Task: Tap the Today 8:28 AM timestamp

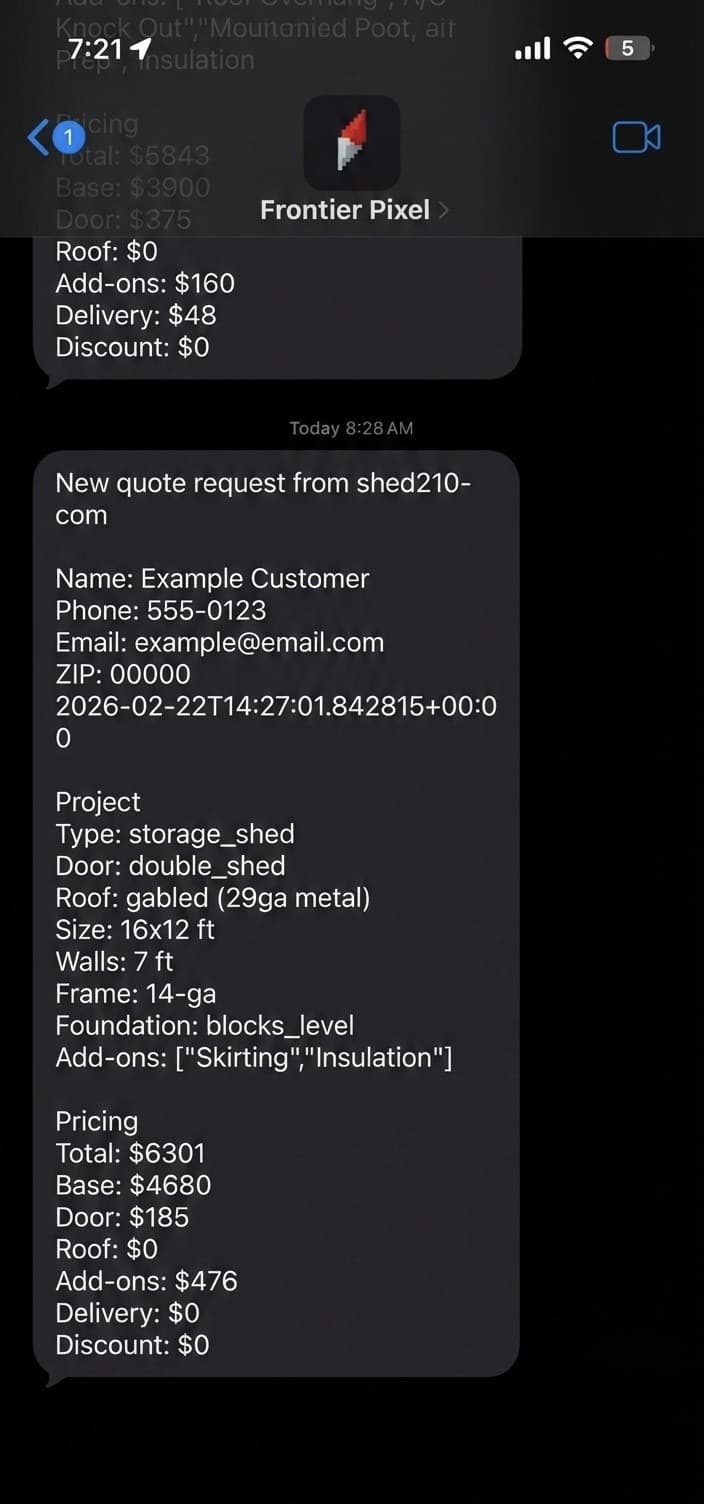Action: coord(352,428)
